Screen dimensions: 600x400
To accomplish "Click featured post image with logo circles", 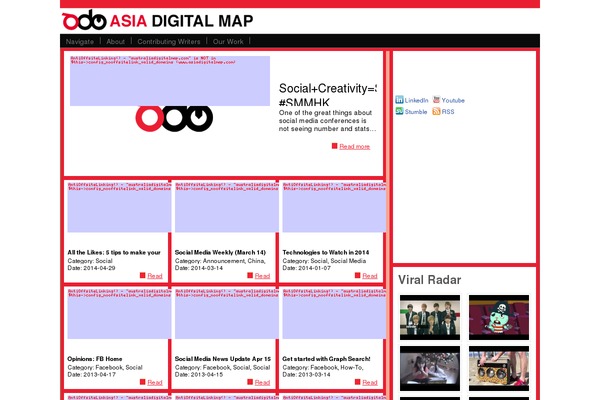I will (174, 118).
